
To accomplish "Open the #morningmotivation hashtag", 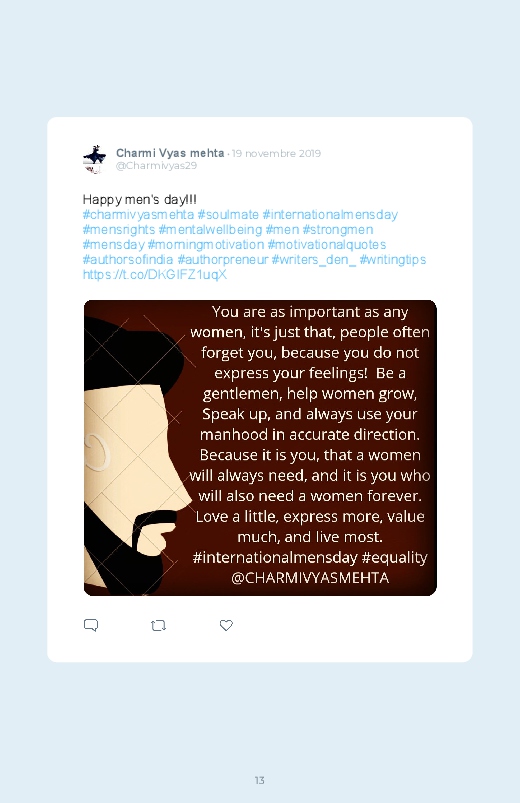I will pos(206,244).
